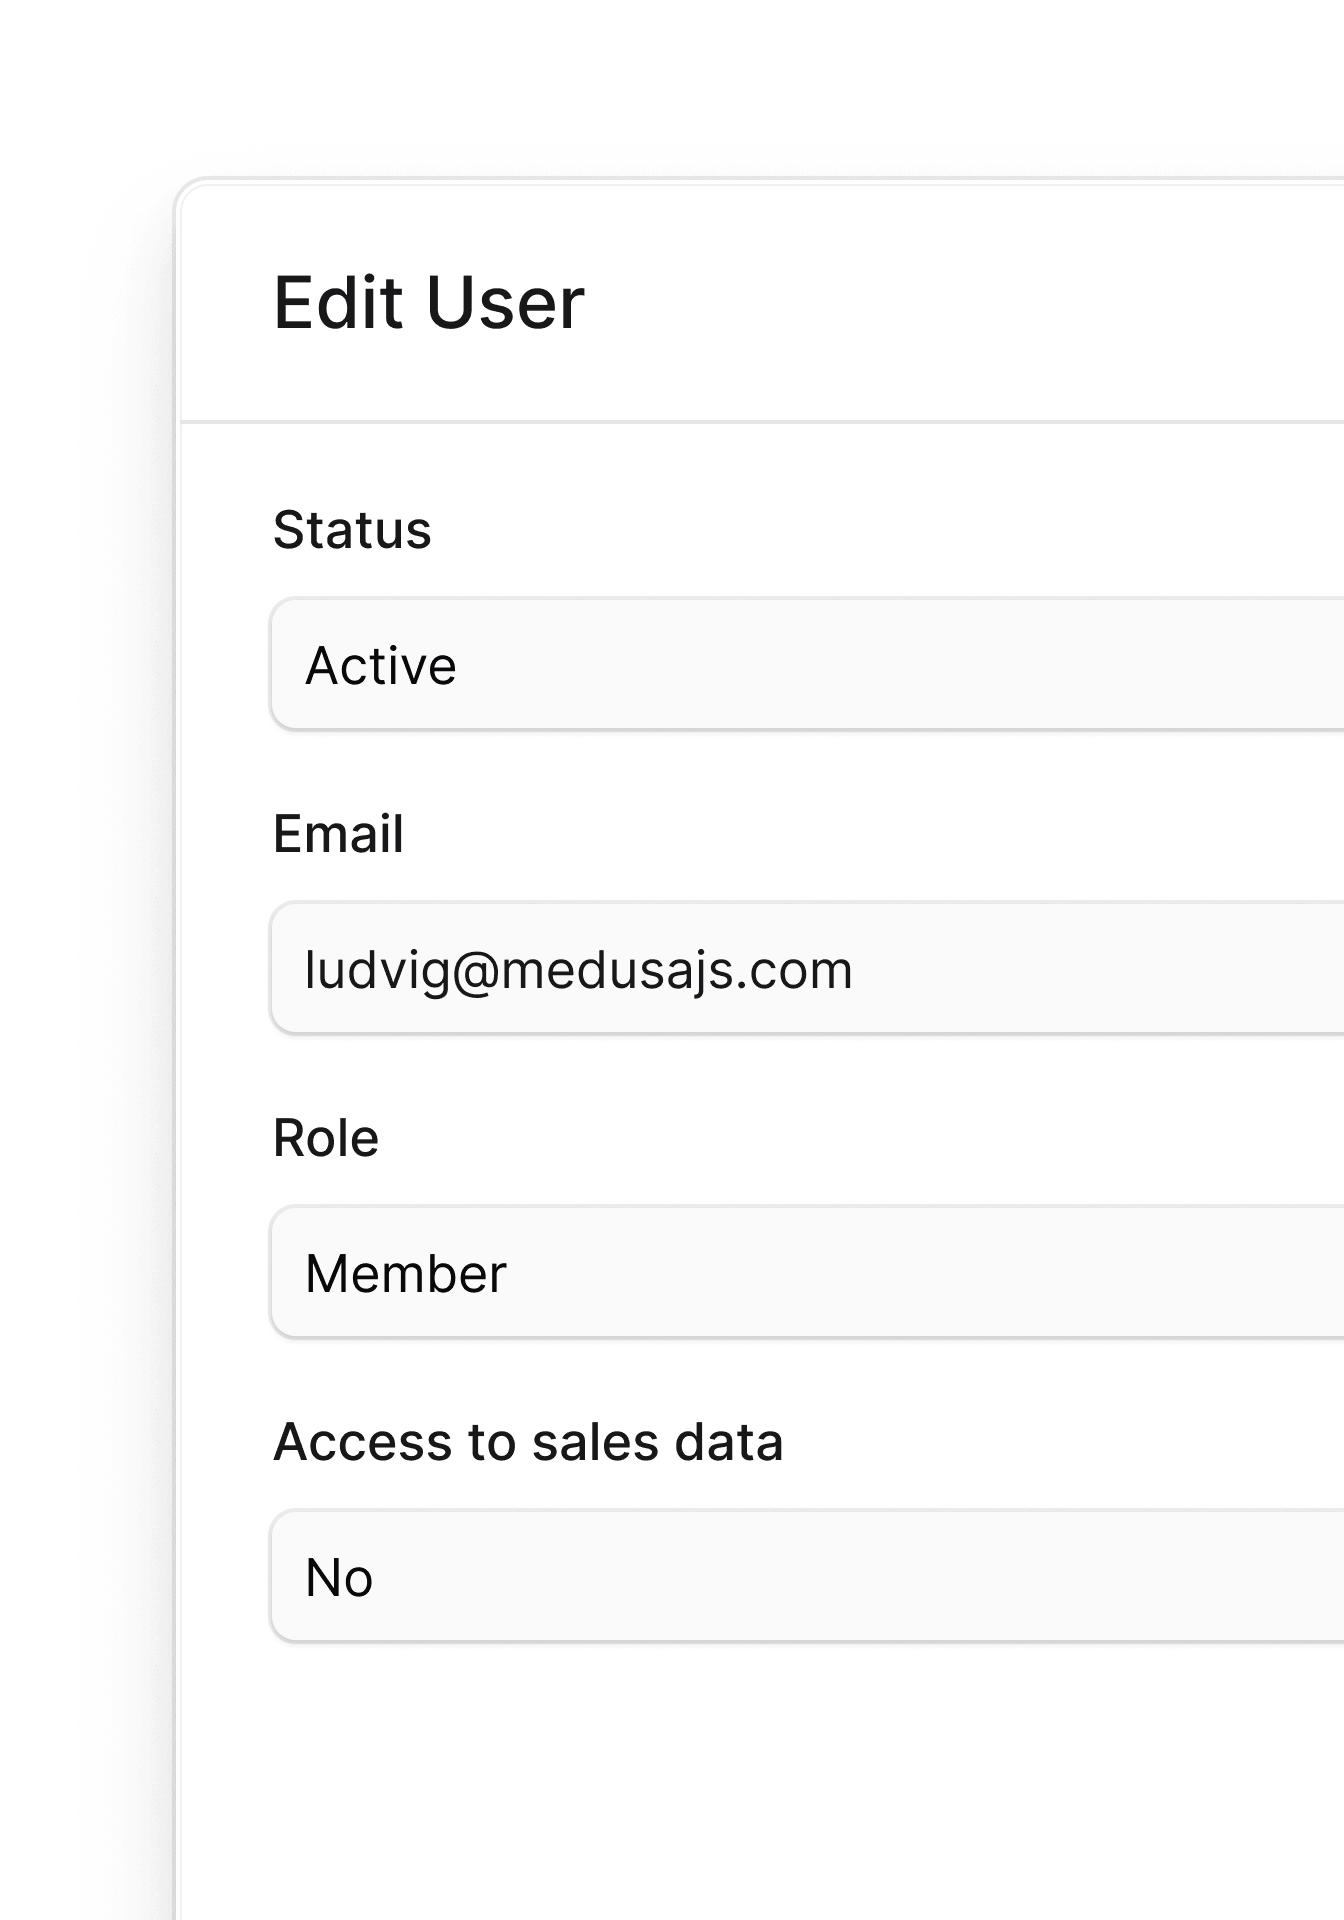1344x1920 pixels.
Task: Click empty space right of Member in Role field
Action: [x=925, y=1273]
